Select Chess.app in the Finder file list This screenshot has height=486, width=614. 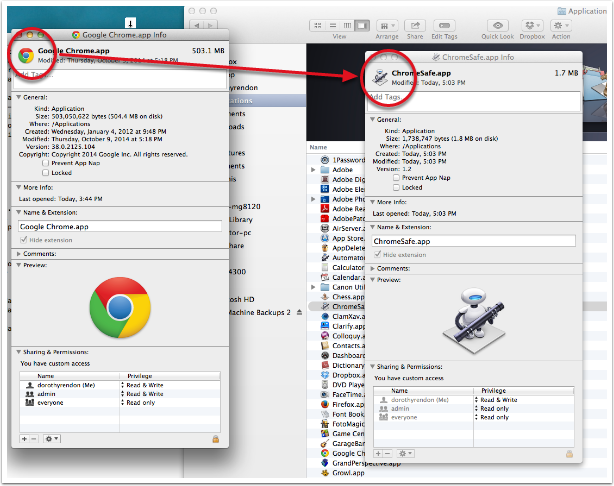tap(345, 296)
